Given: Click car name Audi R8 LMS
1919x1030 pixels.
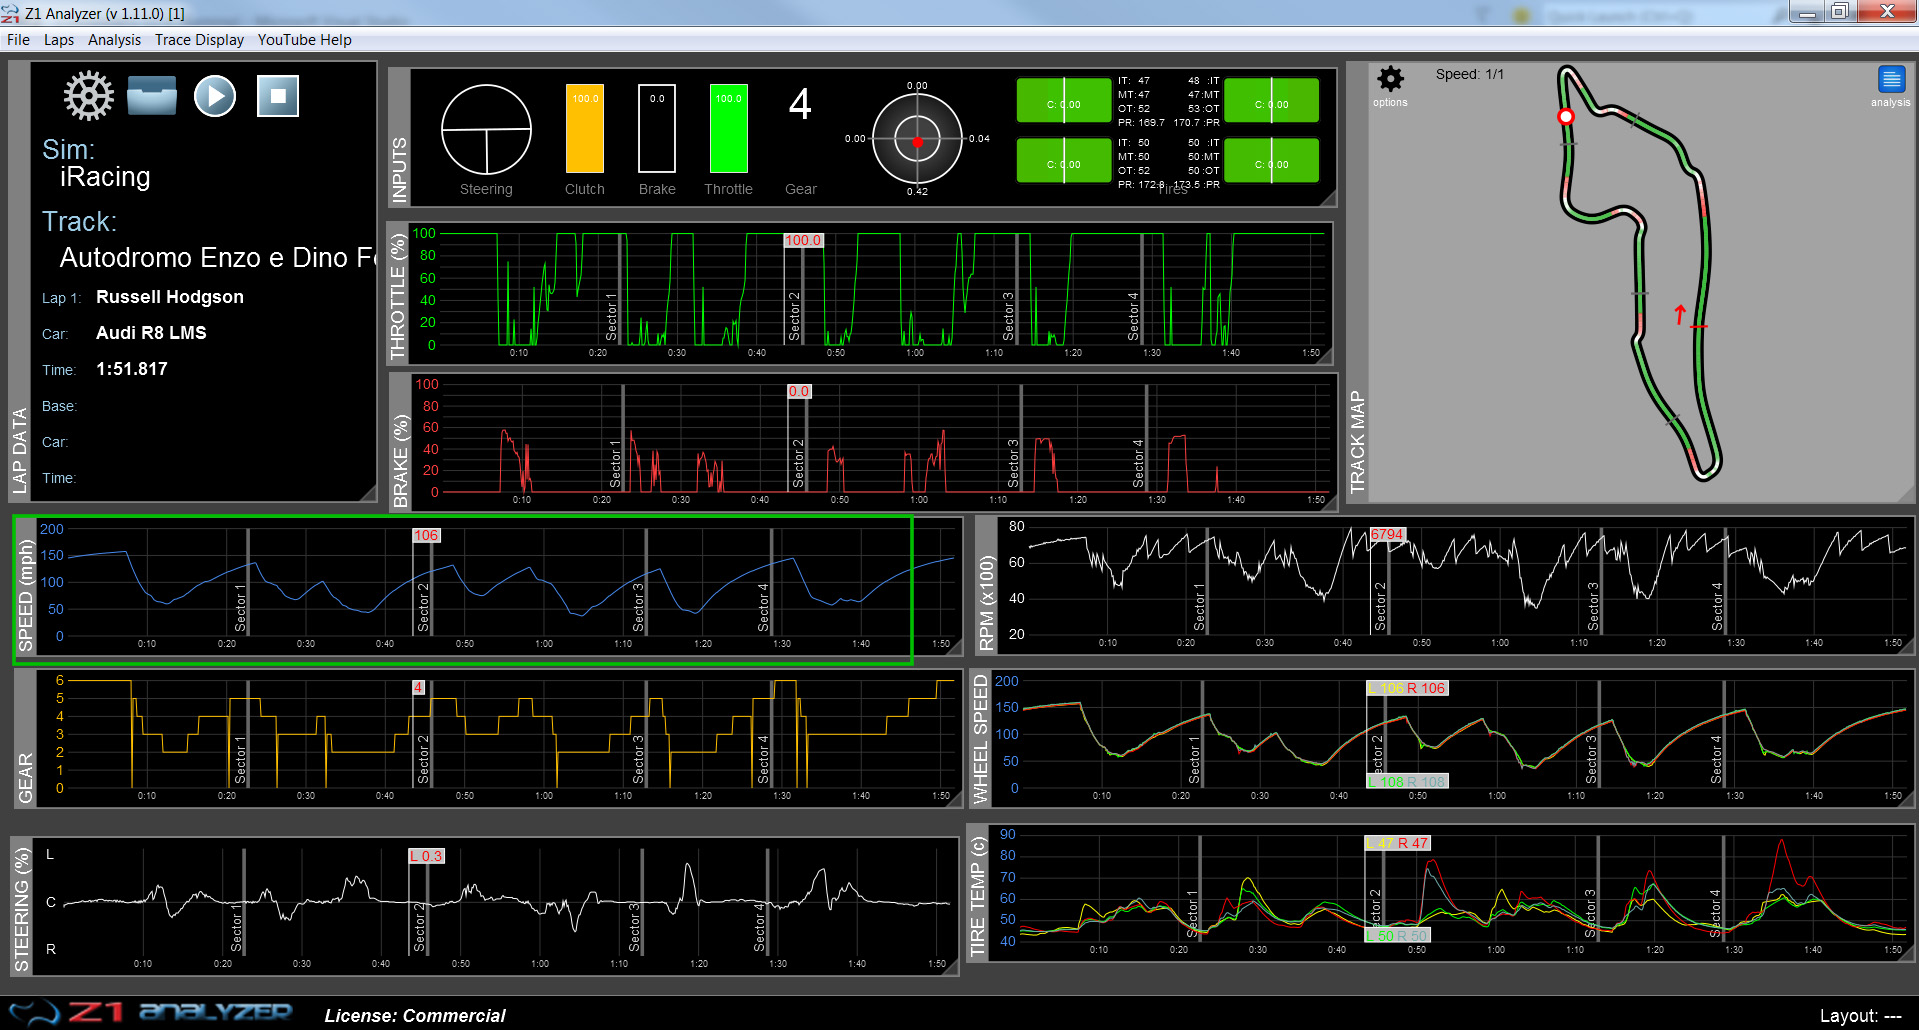Looking at the screenshot, I should point(151,333).
